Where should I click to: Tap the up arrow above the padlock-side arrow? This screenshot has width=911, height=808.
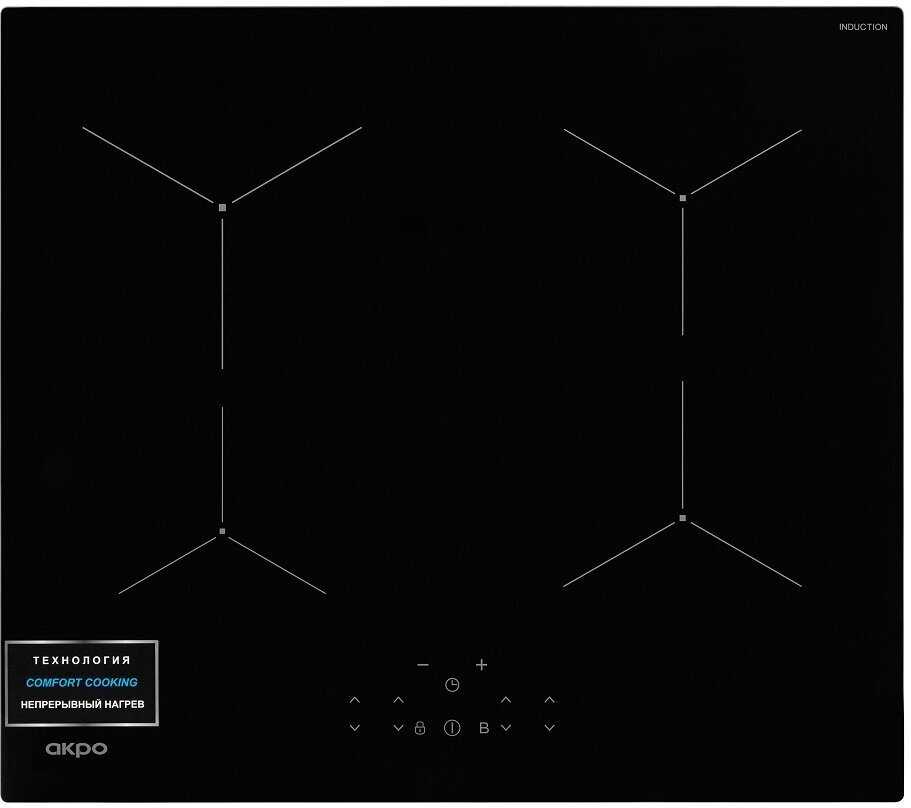pyautogui.click(x=398, y=700)
